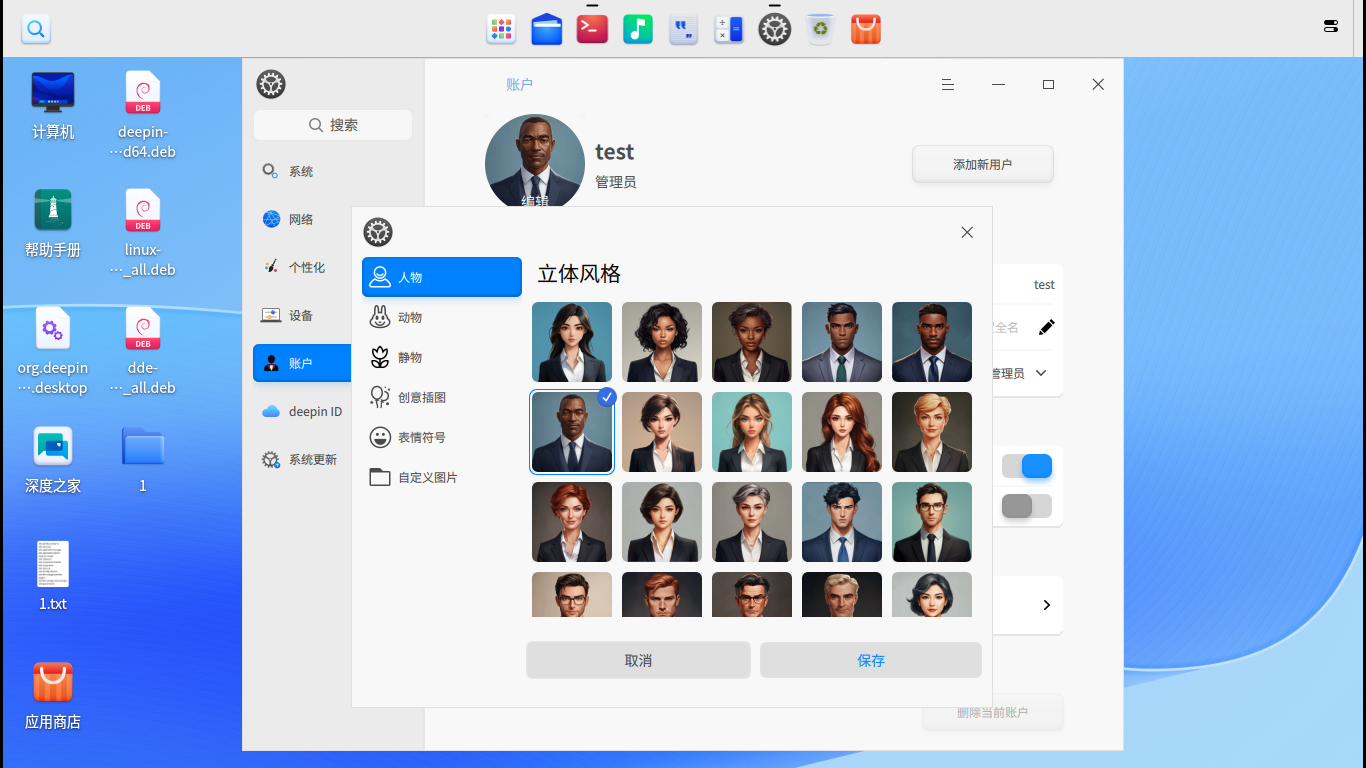Open the 帮助手册 help manual desktop icon
1366x768 pixels.
coord(53,223)
